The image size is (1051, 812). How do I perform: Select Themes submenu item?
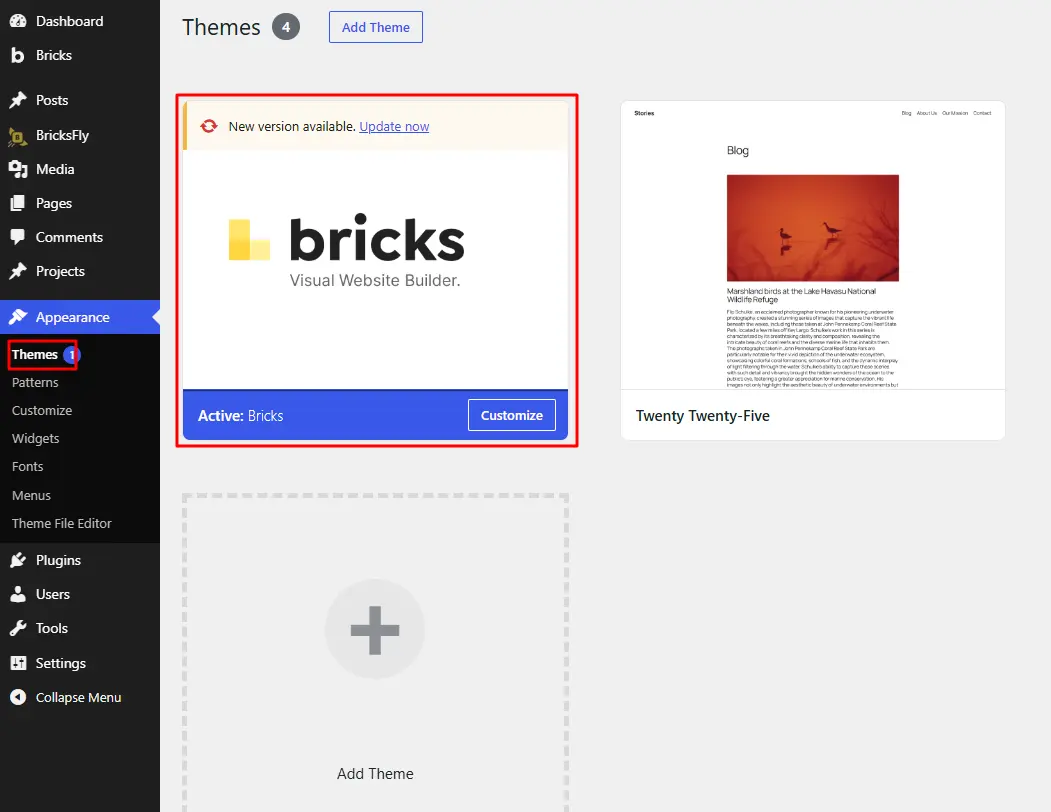(35, 354)
